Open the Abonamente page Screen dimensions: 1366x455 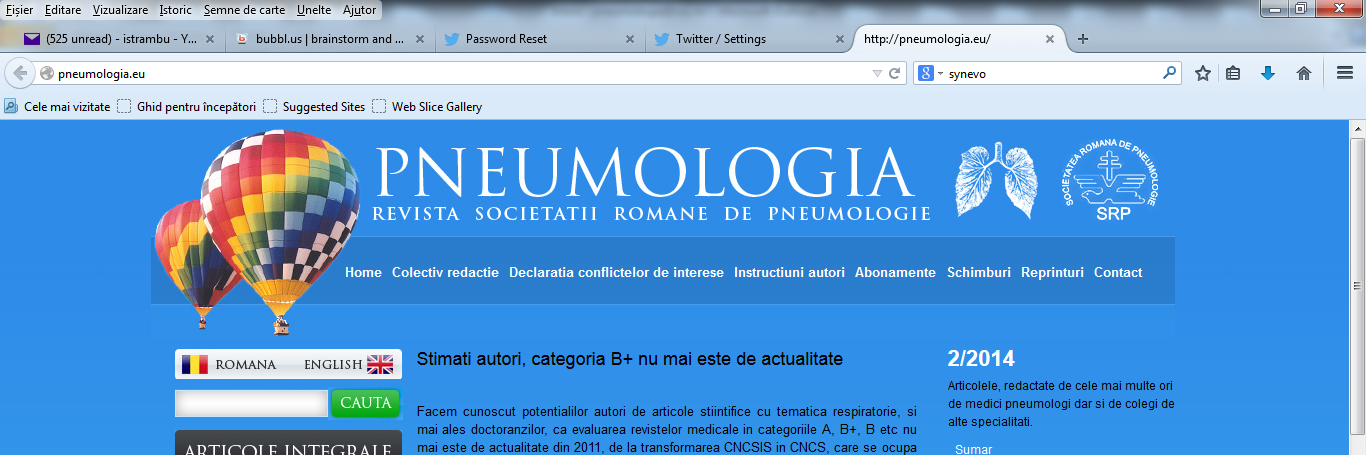(895, 272)
